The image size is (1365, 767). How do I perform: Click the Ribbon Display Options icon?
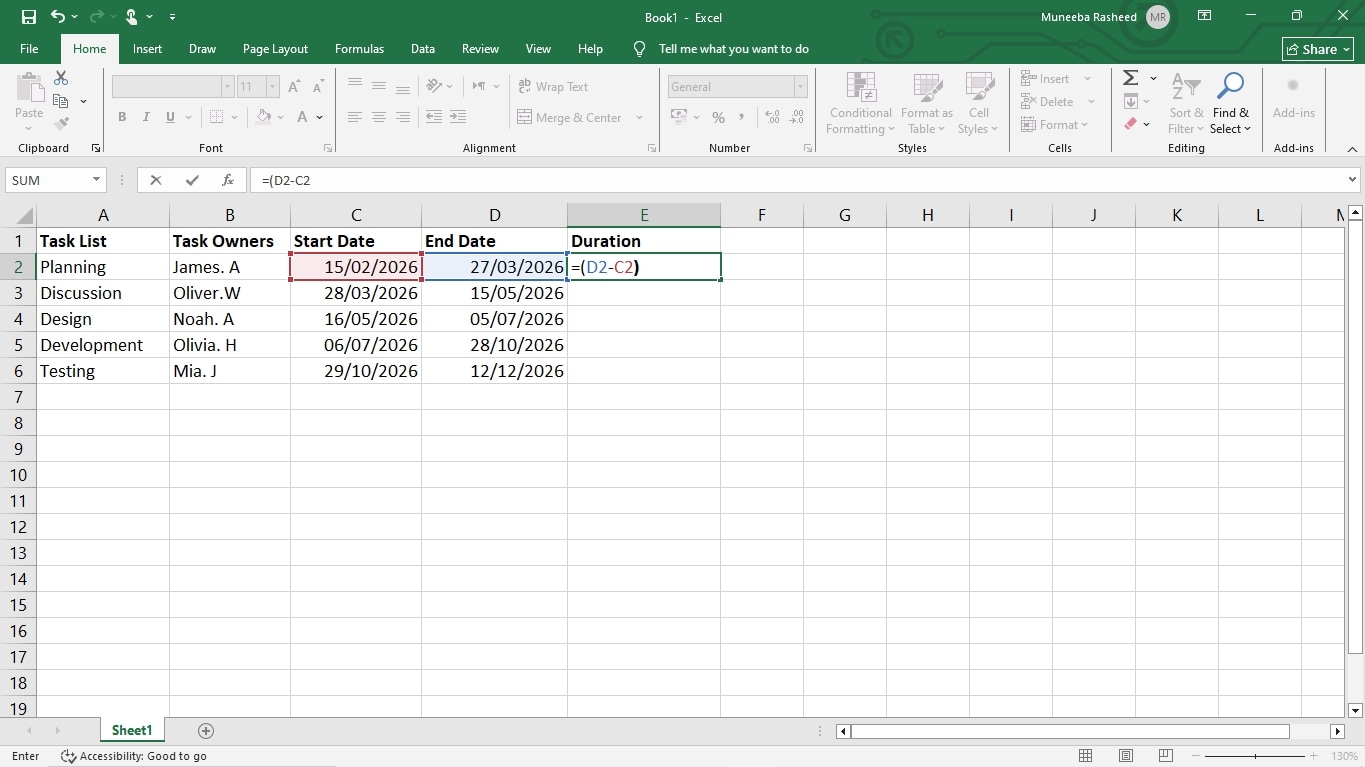[x=1205, y=16]
